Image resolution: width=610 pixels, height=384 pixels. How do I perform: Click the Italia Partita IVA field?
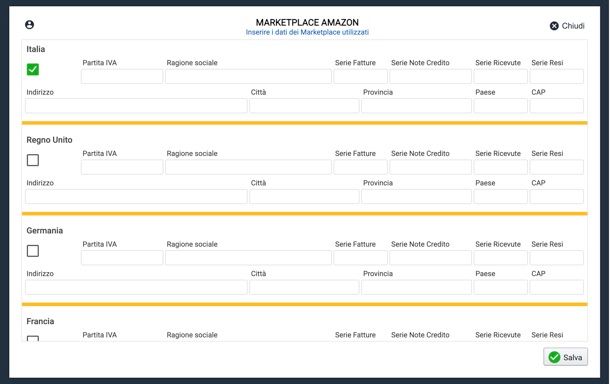[122, 76]
